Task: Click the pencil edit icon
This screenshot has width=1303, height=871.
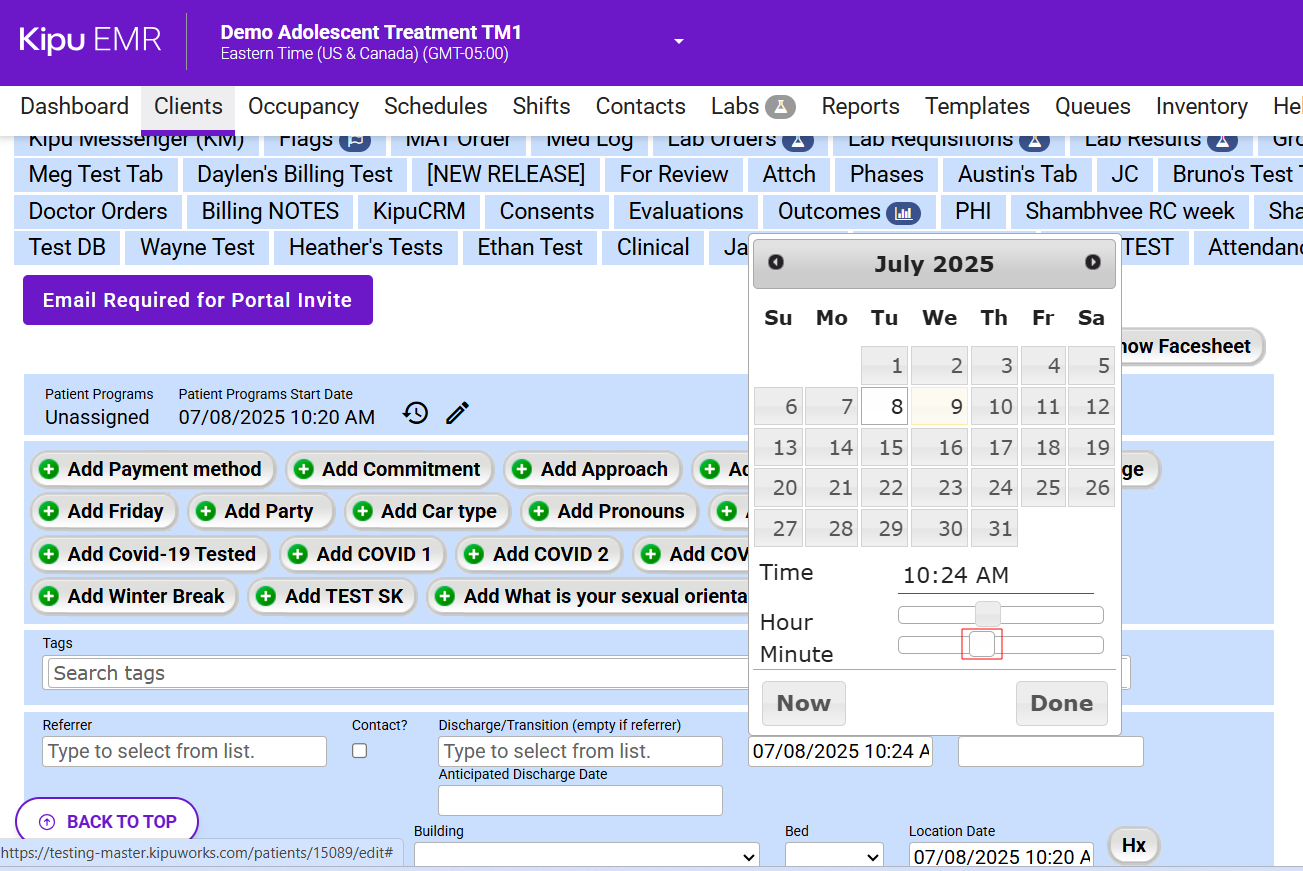Action: [x=458, y=413]
